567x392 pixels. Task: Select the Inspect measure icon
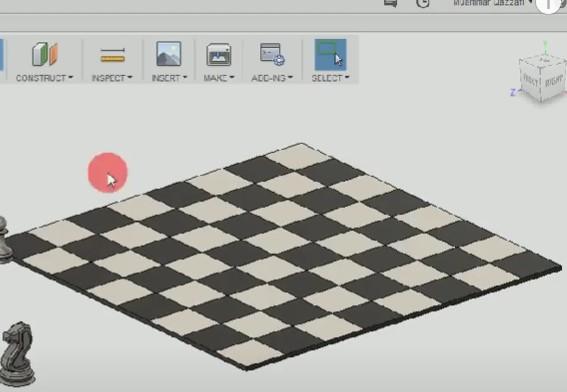tap(112, 56)
